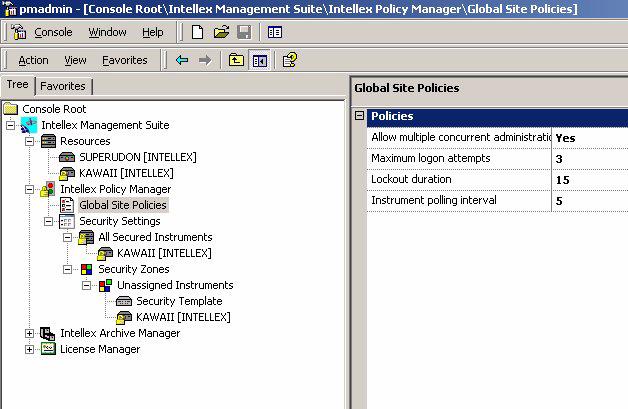The width and height of the screenshot is (628, 409).
Task: Click the Lockout duration value 15
Action: point(562,180)
